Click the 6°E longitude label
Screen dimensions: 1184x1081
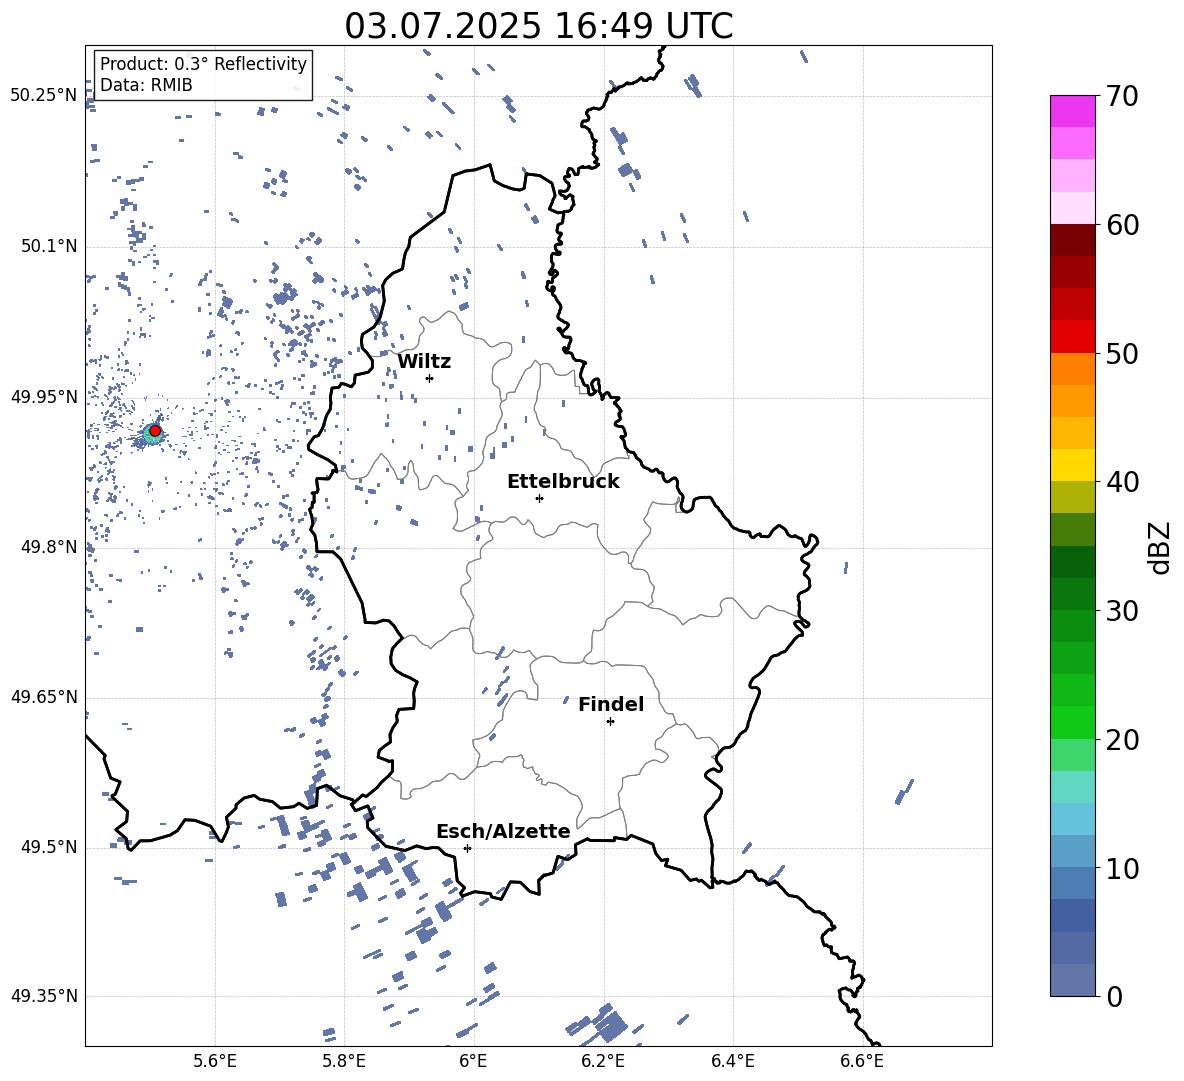473,1061
